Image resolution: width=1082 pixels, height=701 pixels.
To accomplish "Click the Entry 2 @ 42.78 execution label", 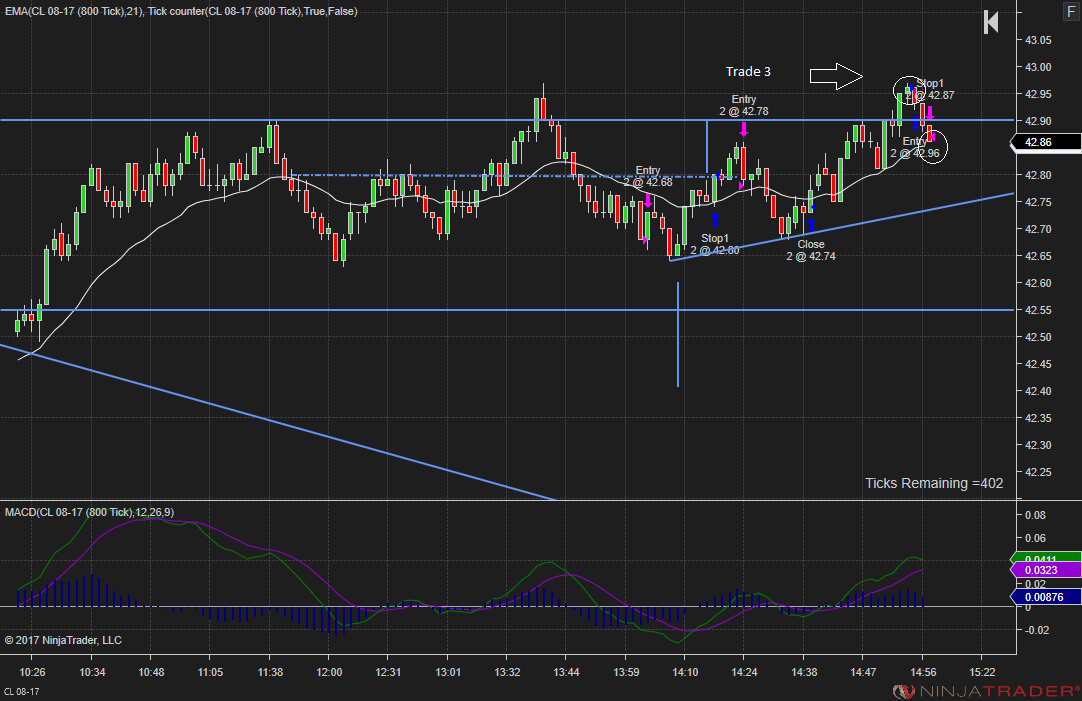I will click(x=744, y=105).
